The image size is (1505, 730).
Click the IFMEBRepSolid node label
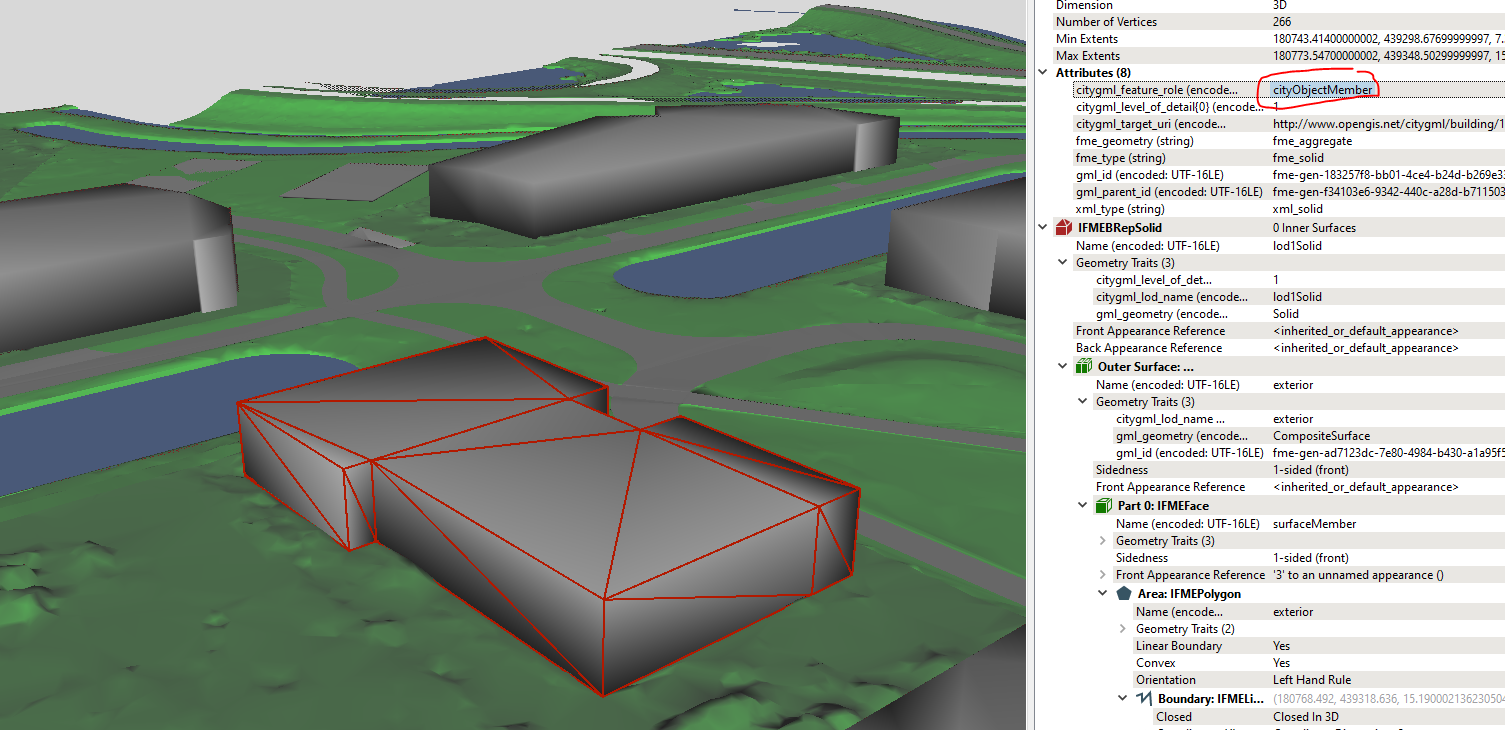point(1119,228)
